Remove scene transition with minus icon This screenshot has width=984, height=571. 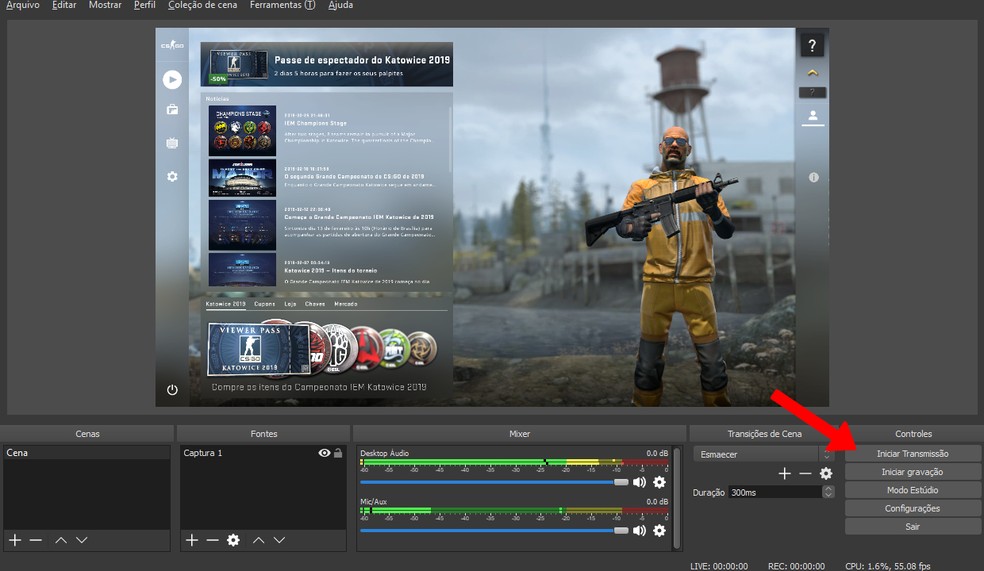click(805, 473)
